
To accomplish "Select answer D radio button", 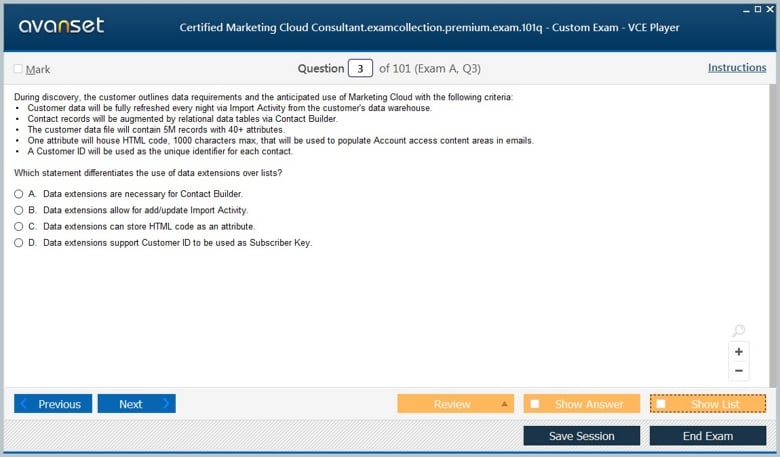I will click(x=18, y=243).
